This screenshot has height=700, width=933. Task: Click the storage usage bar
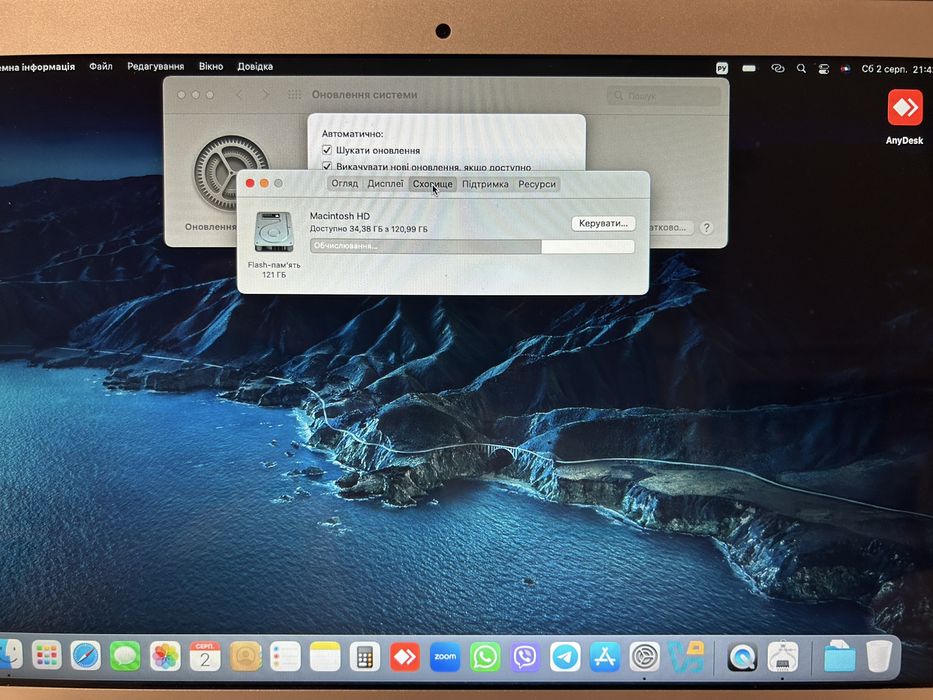[x=472, y=246]
